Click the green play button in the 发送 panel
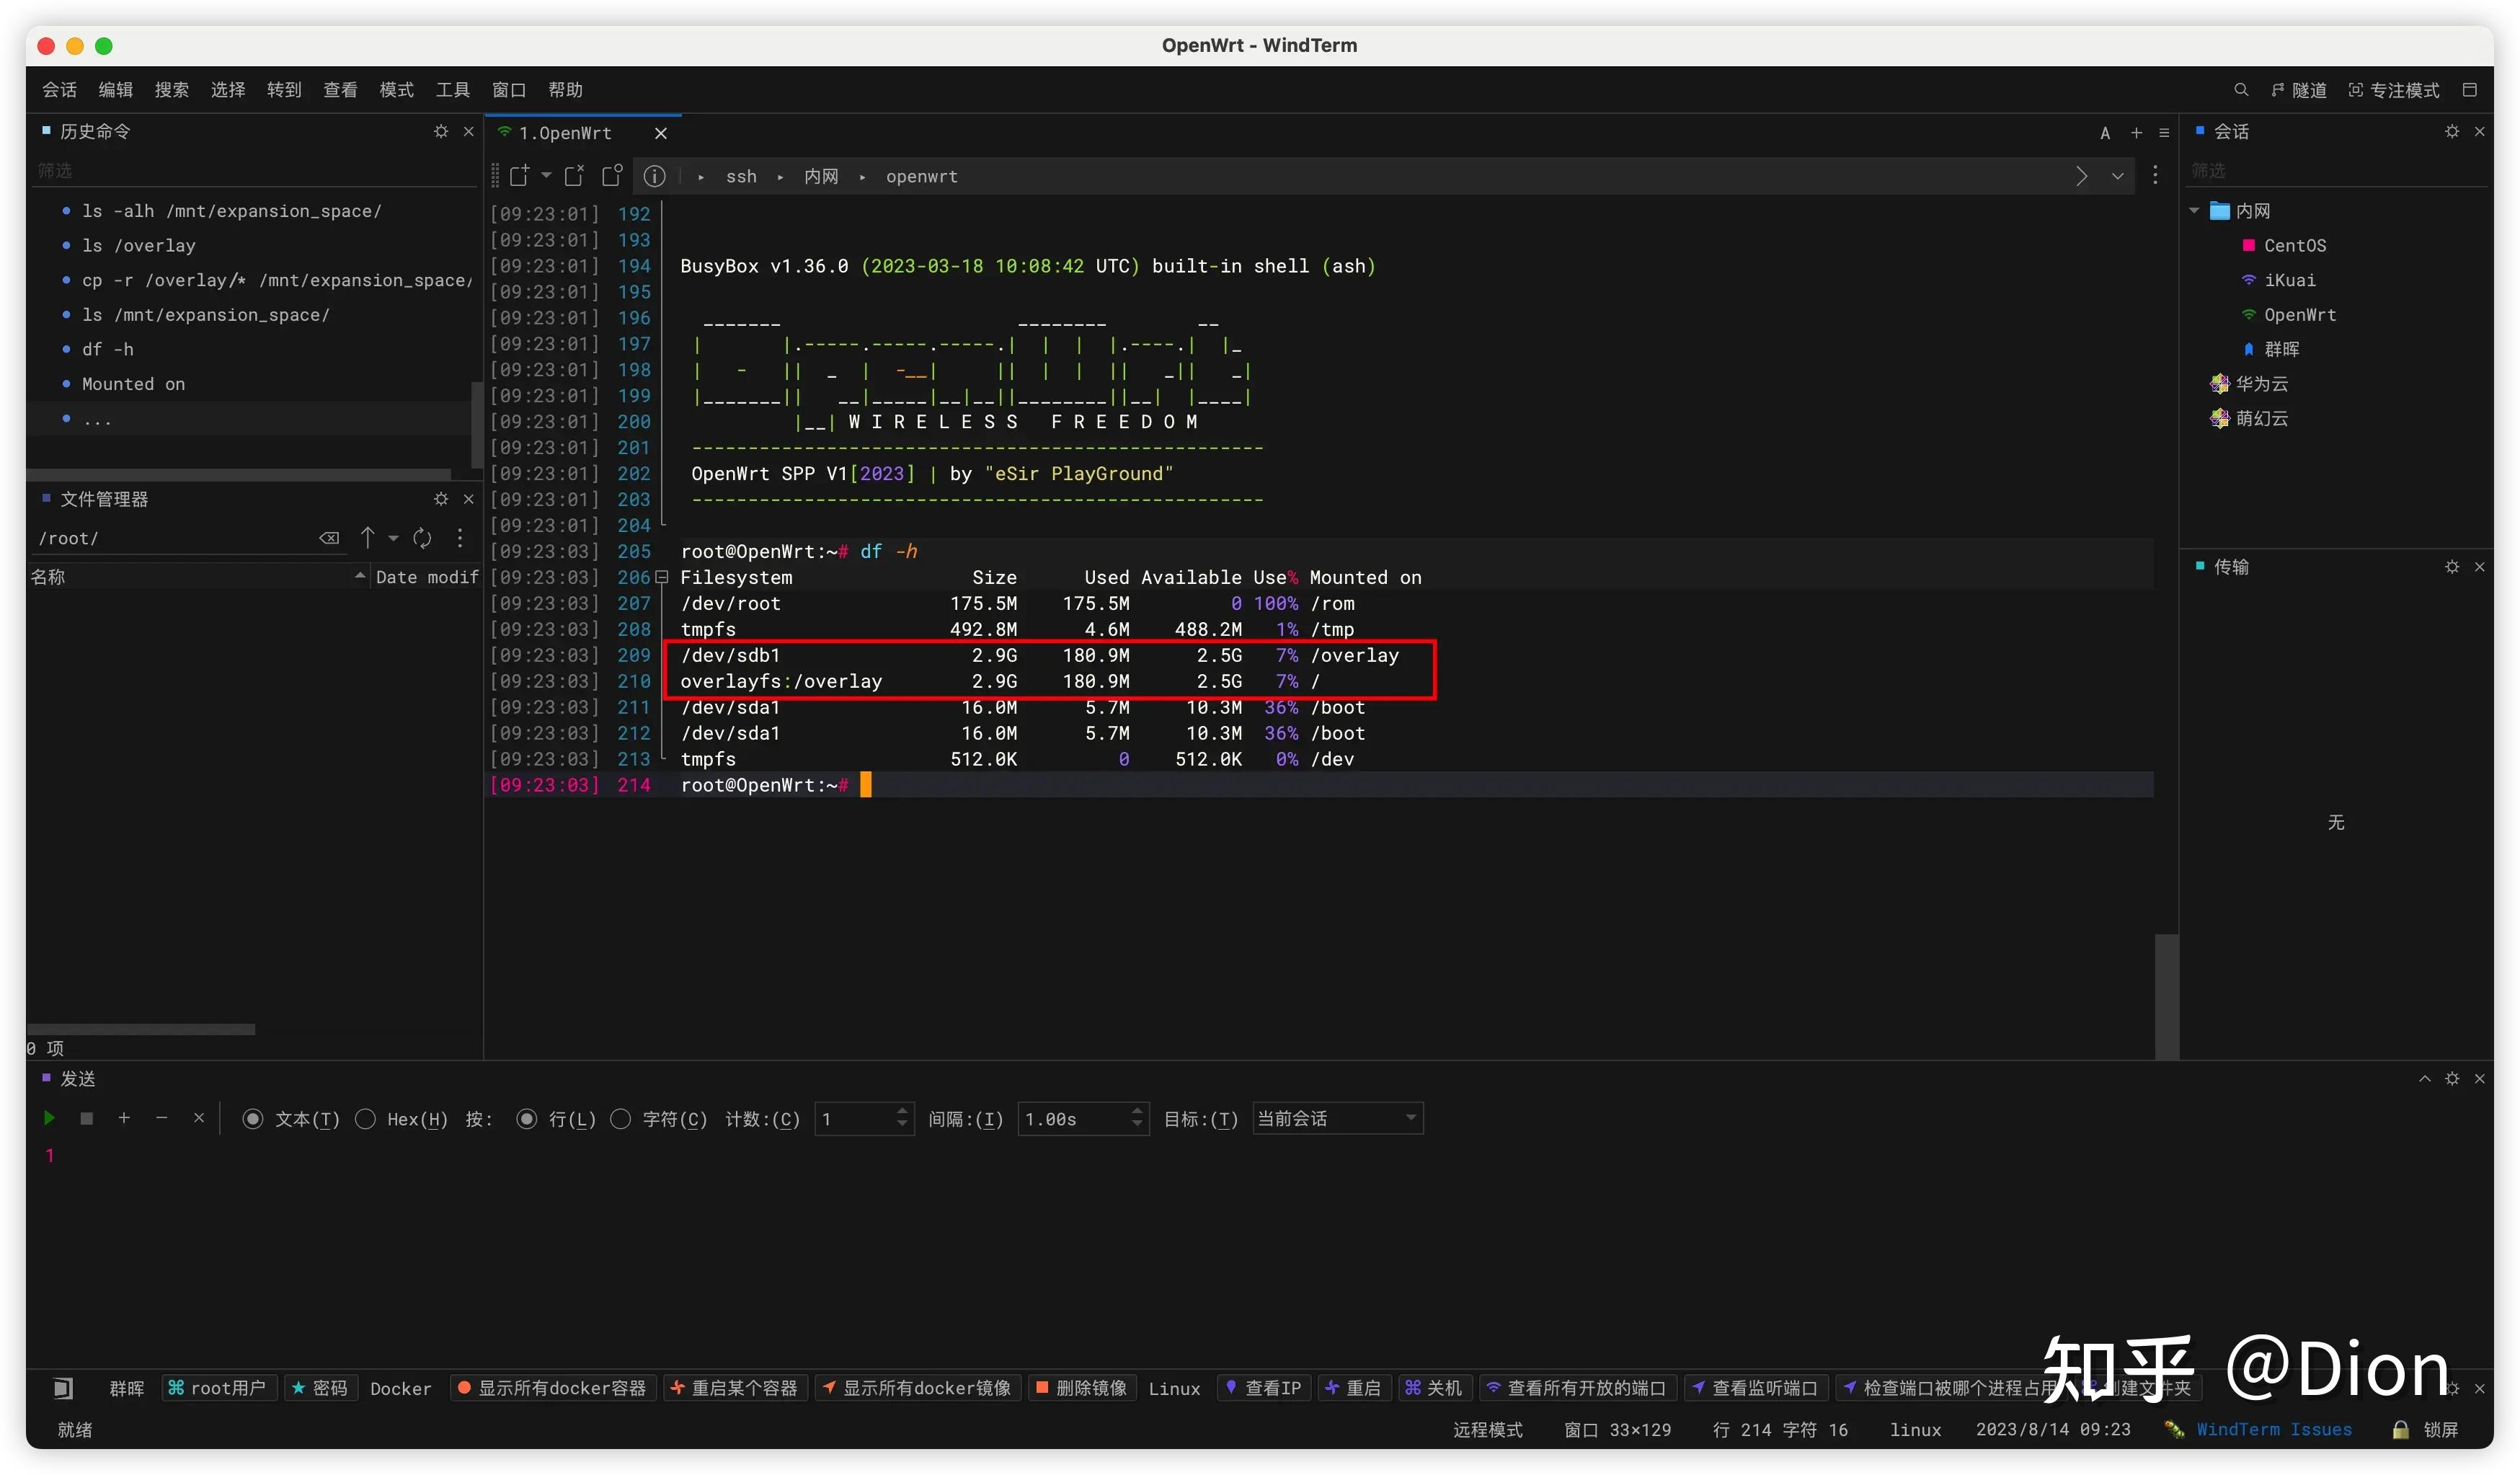Screen dimensions: 2520x1475 [49, 1118]
